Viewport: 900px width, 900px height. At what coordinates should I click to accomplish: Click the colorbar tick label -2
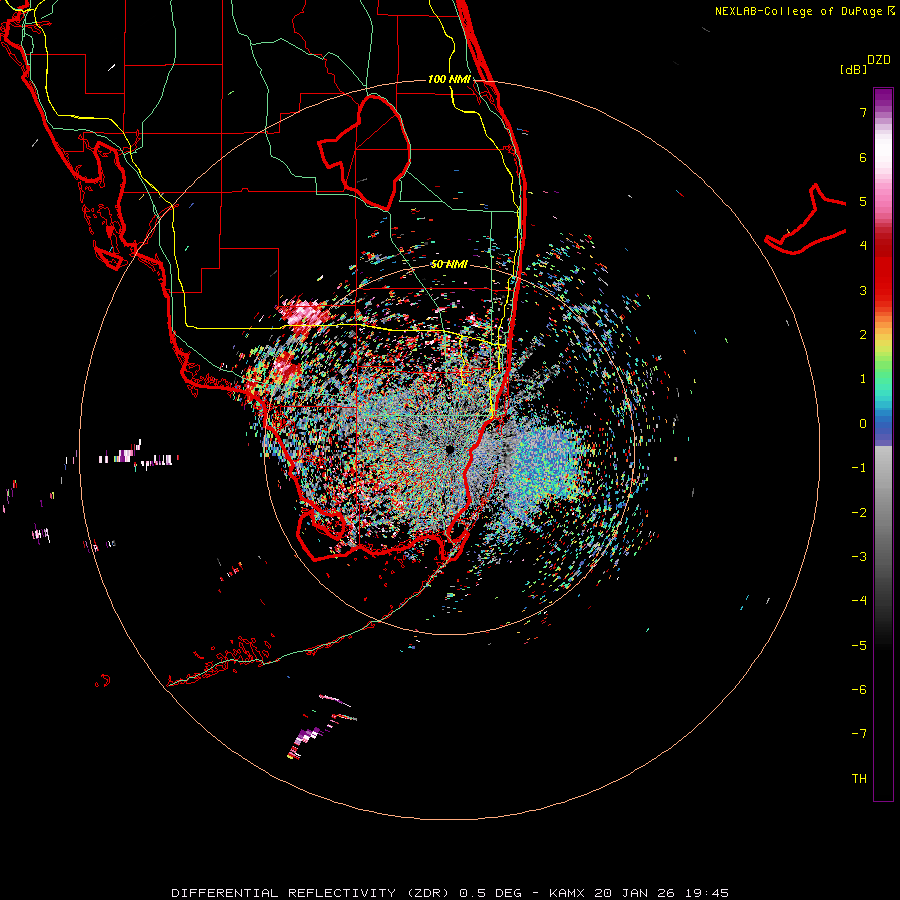point(859,513)
